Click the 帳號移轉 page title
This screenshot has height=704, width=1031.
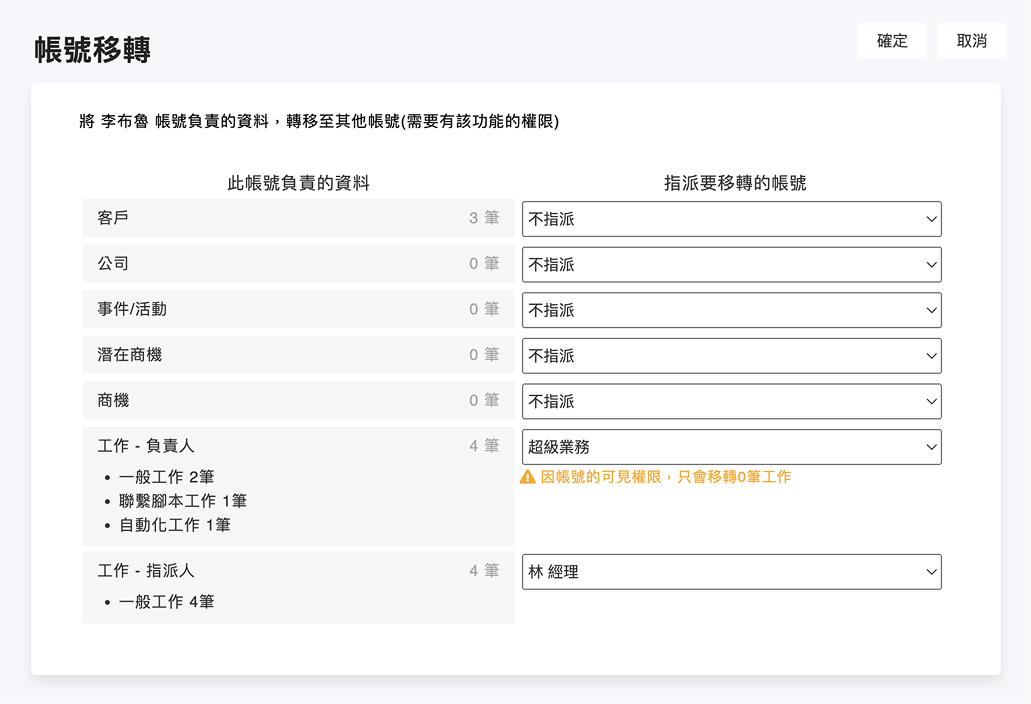click(92, 50)
